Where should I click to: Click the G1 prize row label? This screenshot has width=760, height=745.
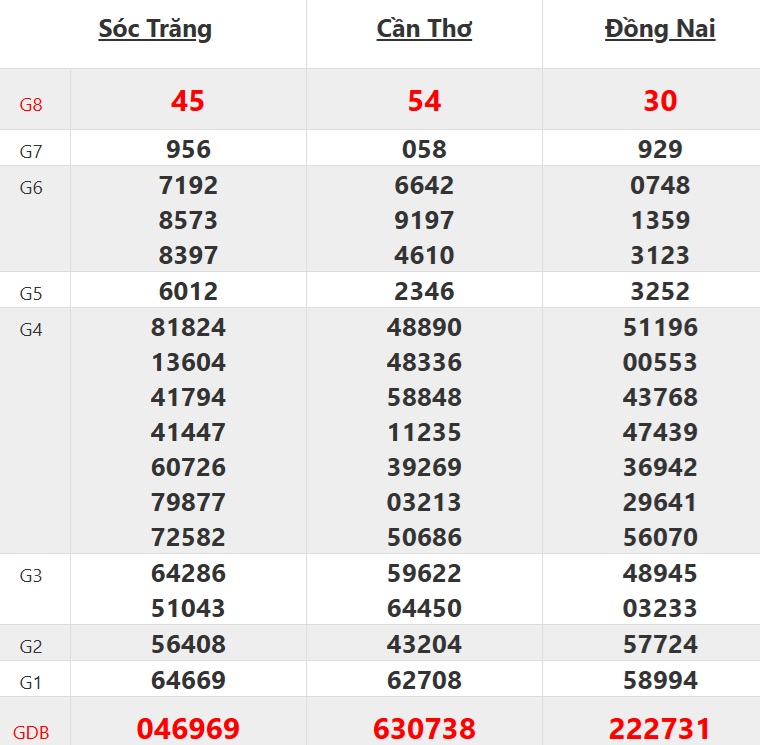tap(31, 682)
